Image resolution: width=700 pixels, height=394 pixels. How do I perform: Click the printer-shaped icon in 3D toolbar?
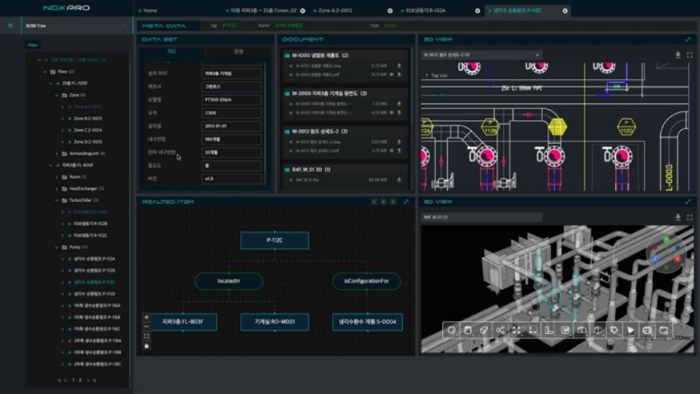click(647, 331)
